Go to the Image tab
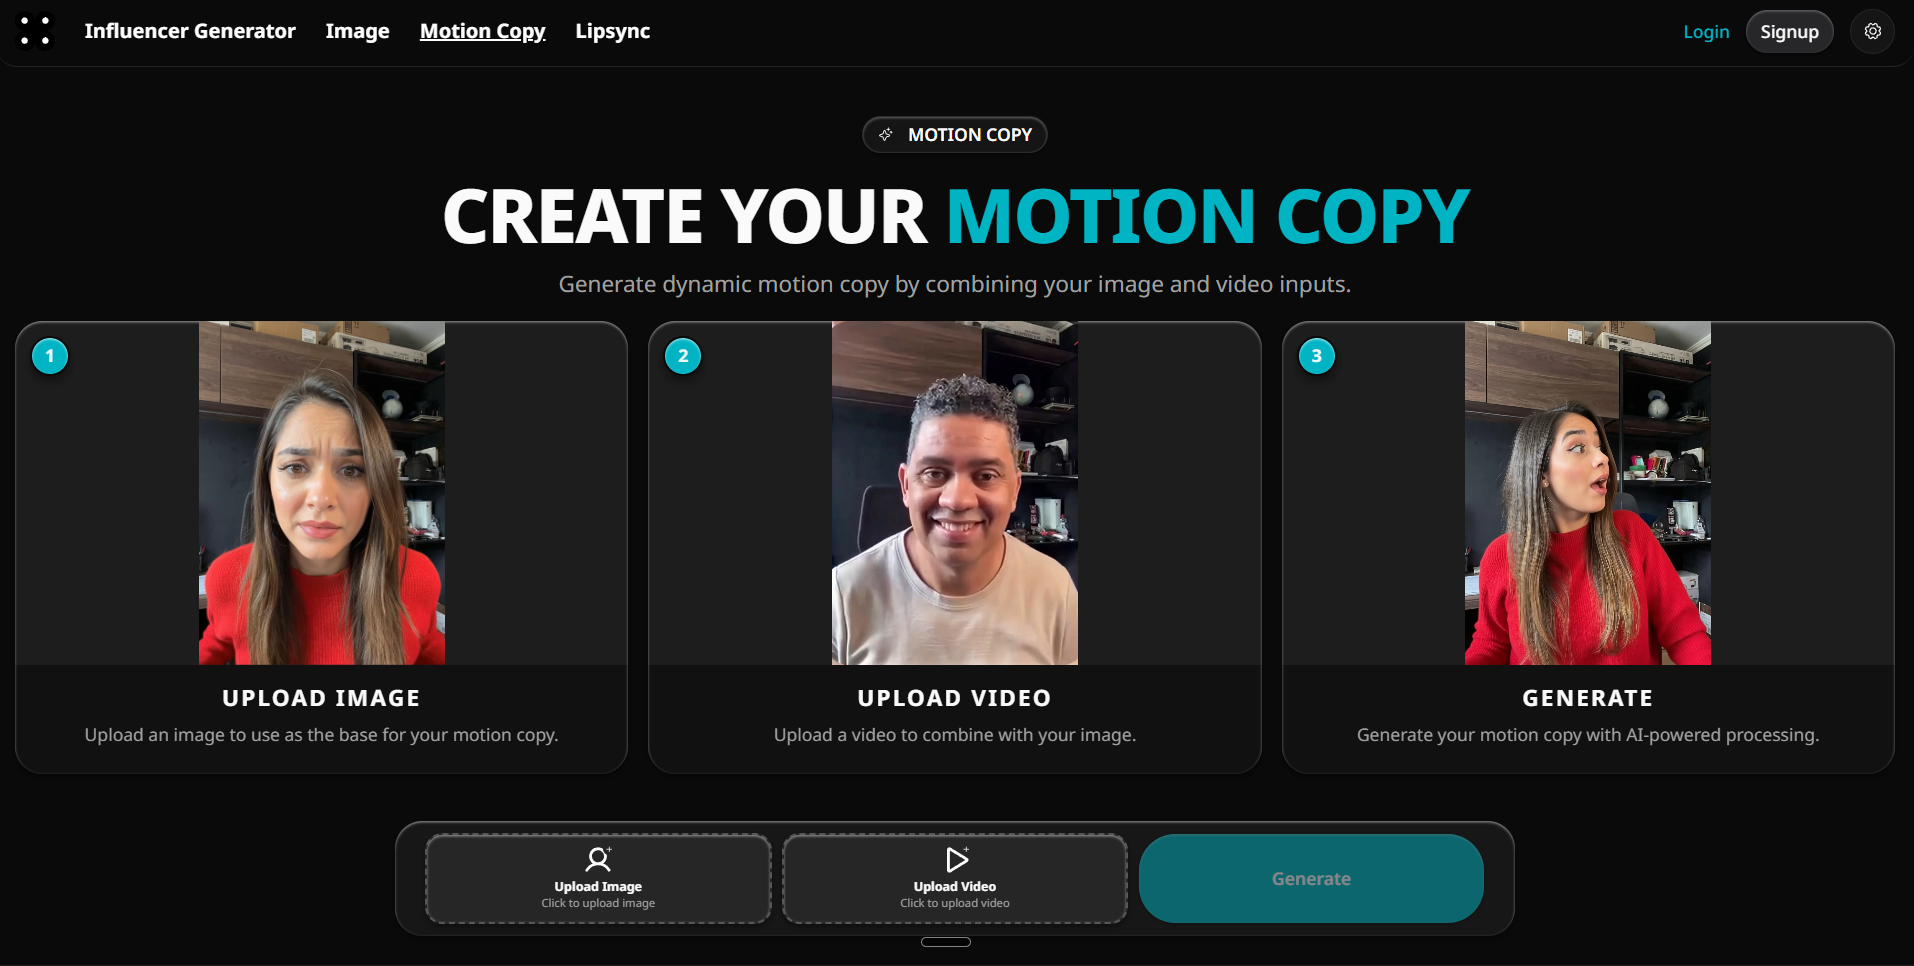1914x966 pixels. 357,31
